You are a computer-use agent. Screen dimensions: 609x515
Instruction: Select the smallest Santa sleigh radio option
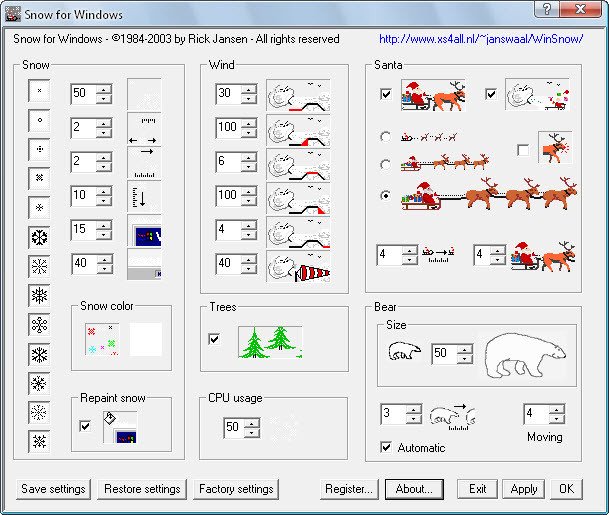(385, 136)
